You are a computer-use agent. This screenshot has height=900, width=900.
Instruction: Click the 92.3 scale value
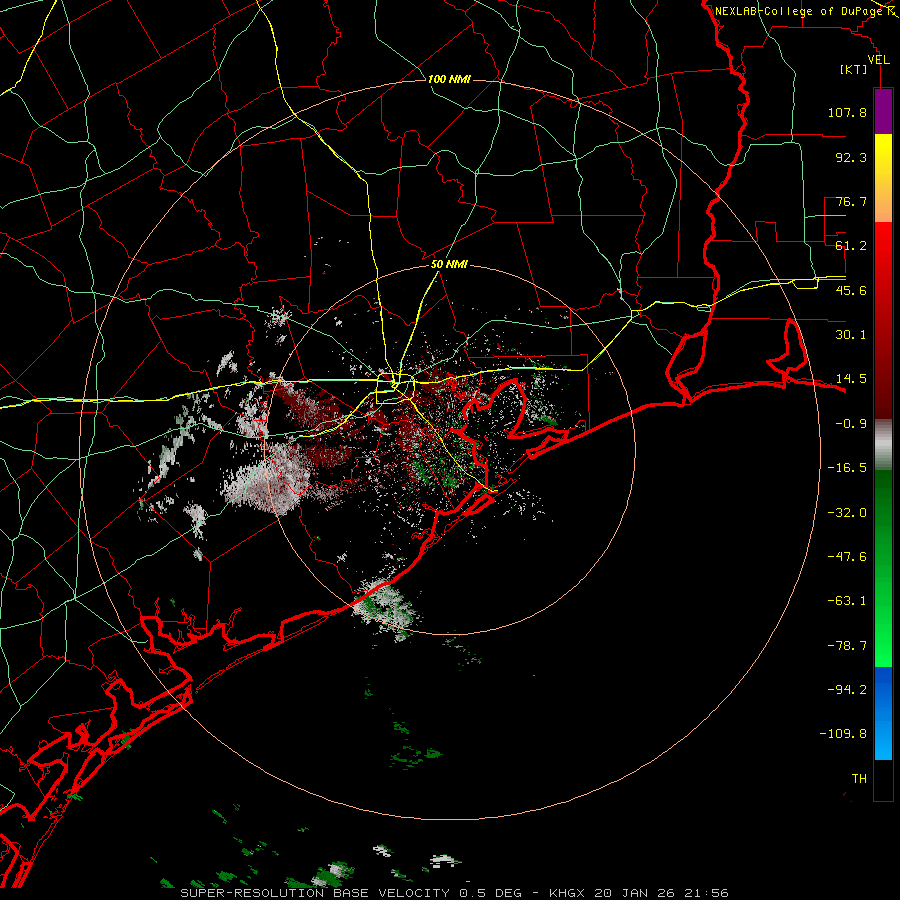851,157
